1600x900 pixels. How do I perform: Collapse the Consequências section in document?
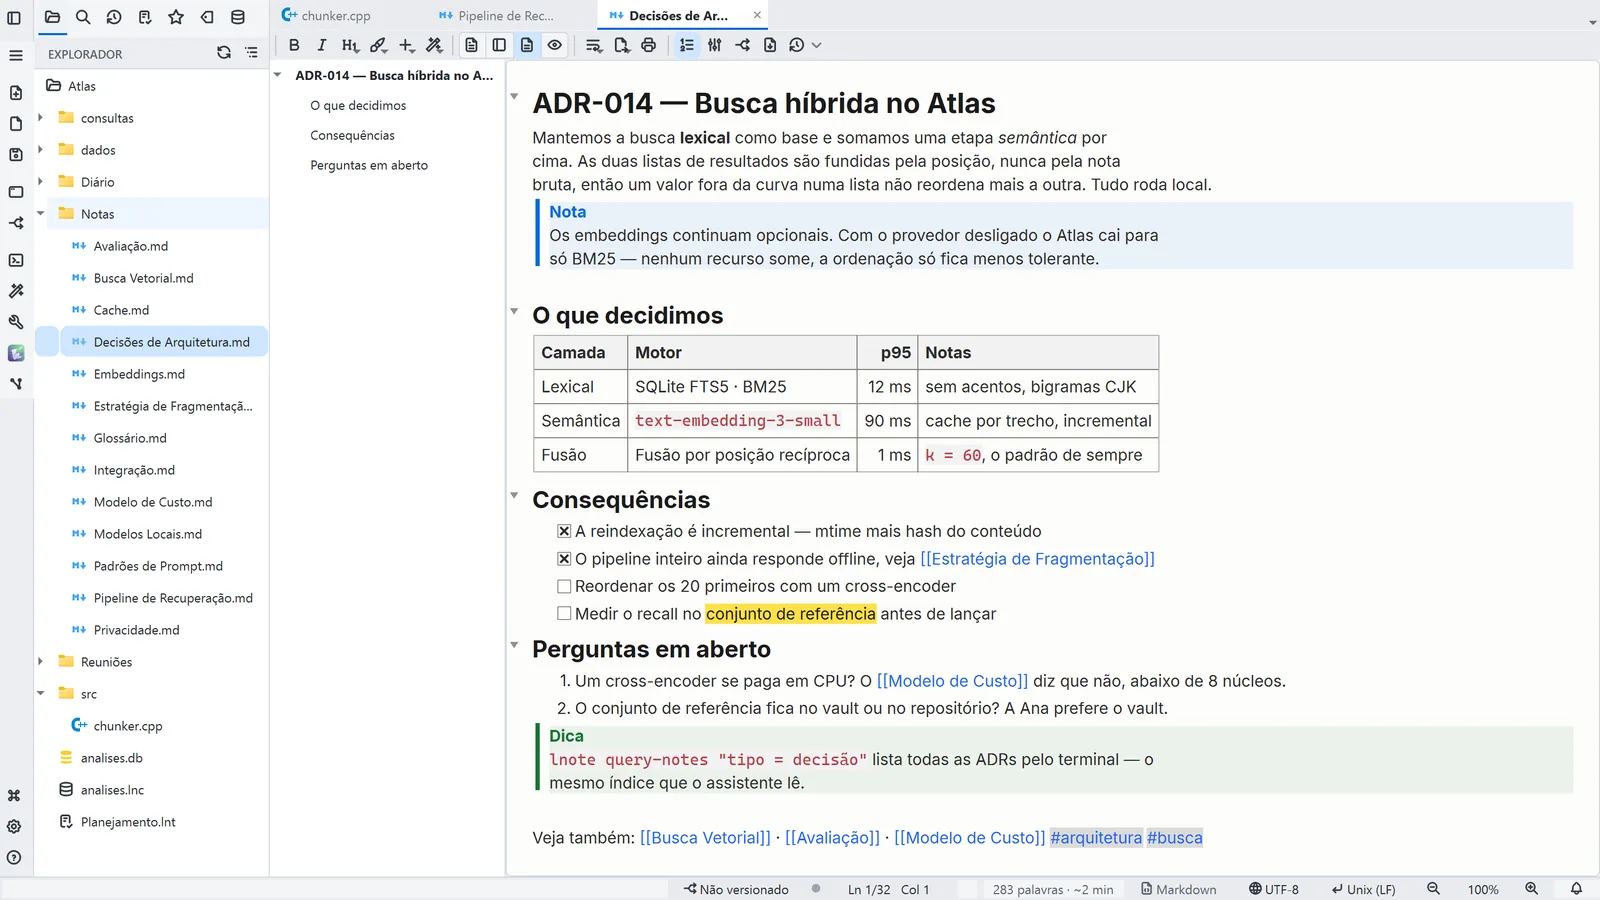tap(514, 496)
